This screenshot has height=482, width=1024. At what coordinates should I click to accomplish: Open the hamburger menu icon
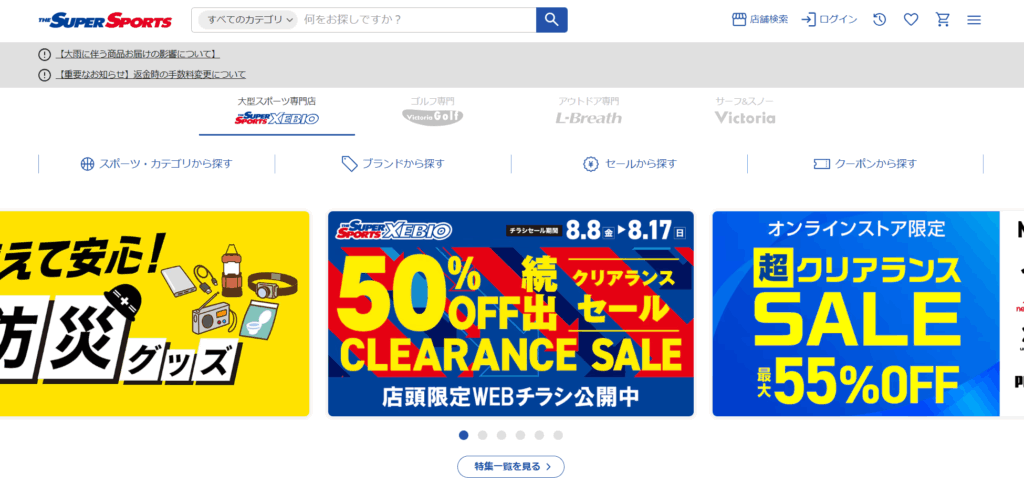pyautogui.click(x=974, y=20)
